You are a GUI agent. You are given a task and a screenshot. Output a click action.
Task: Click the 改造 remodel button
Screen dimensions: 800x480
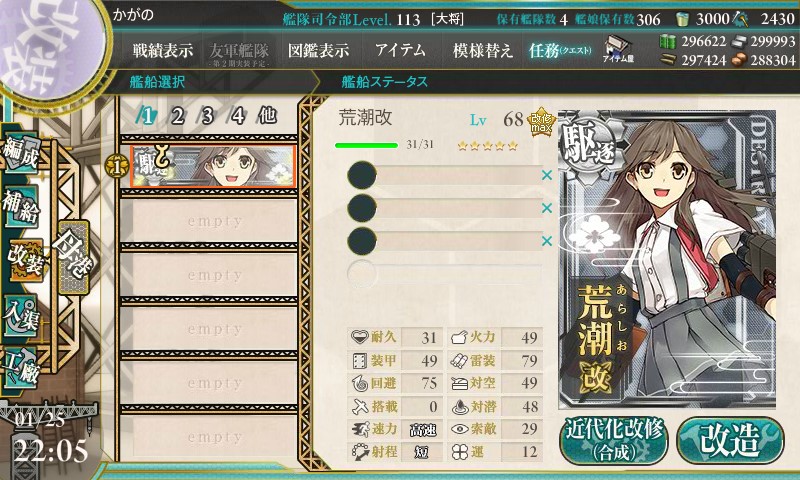click(x=730, y=440)
